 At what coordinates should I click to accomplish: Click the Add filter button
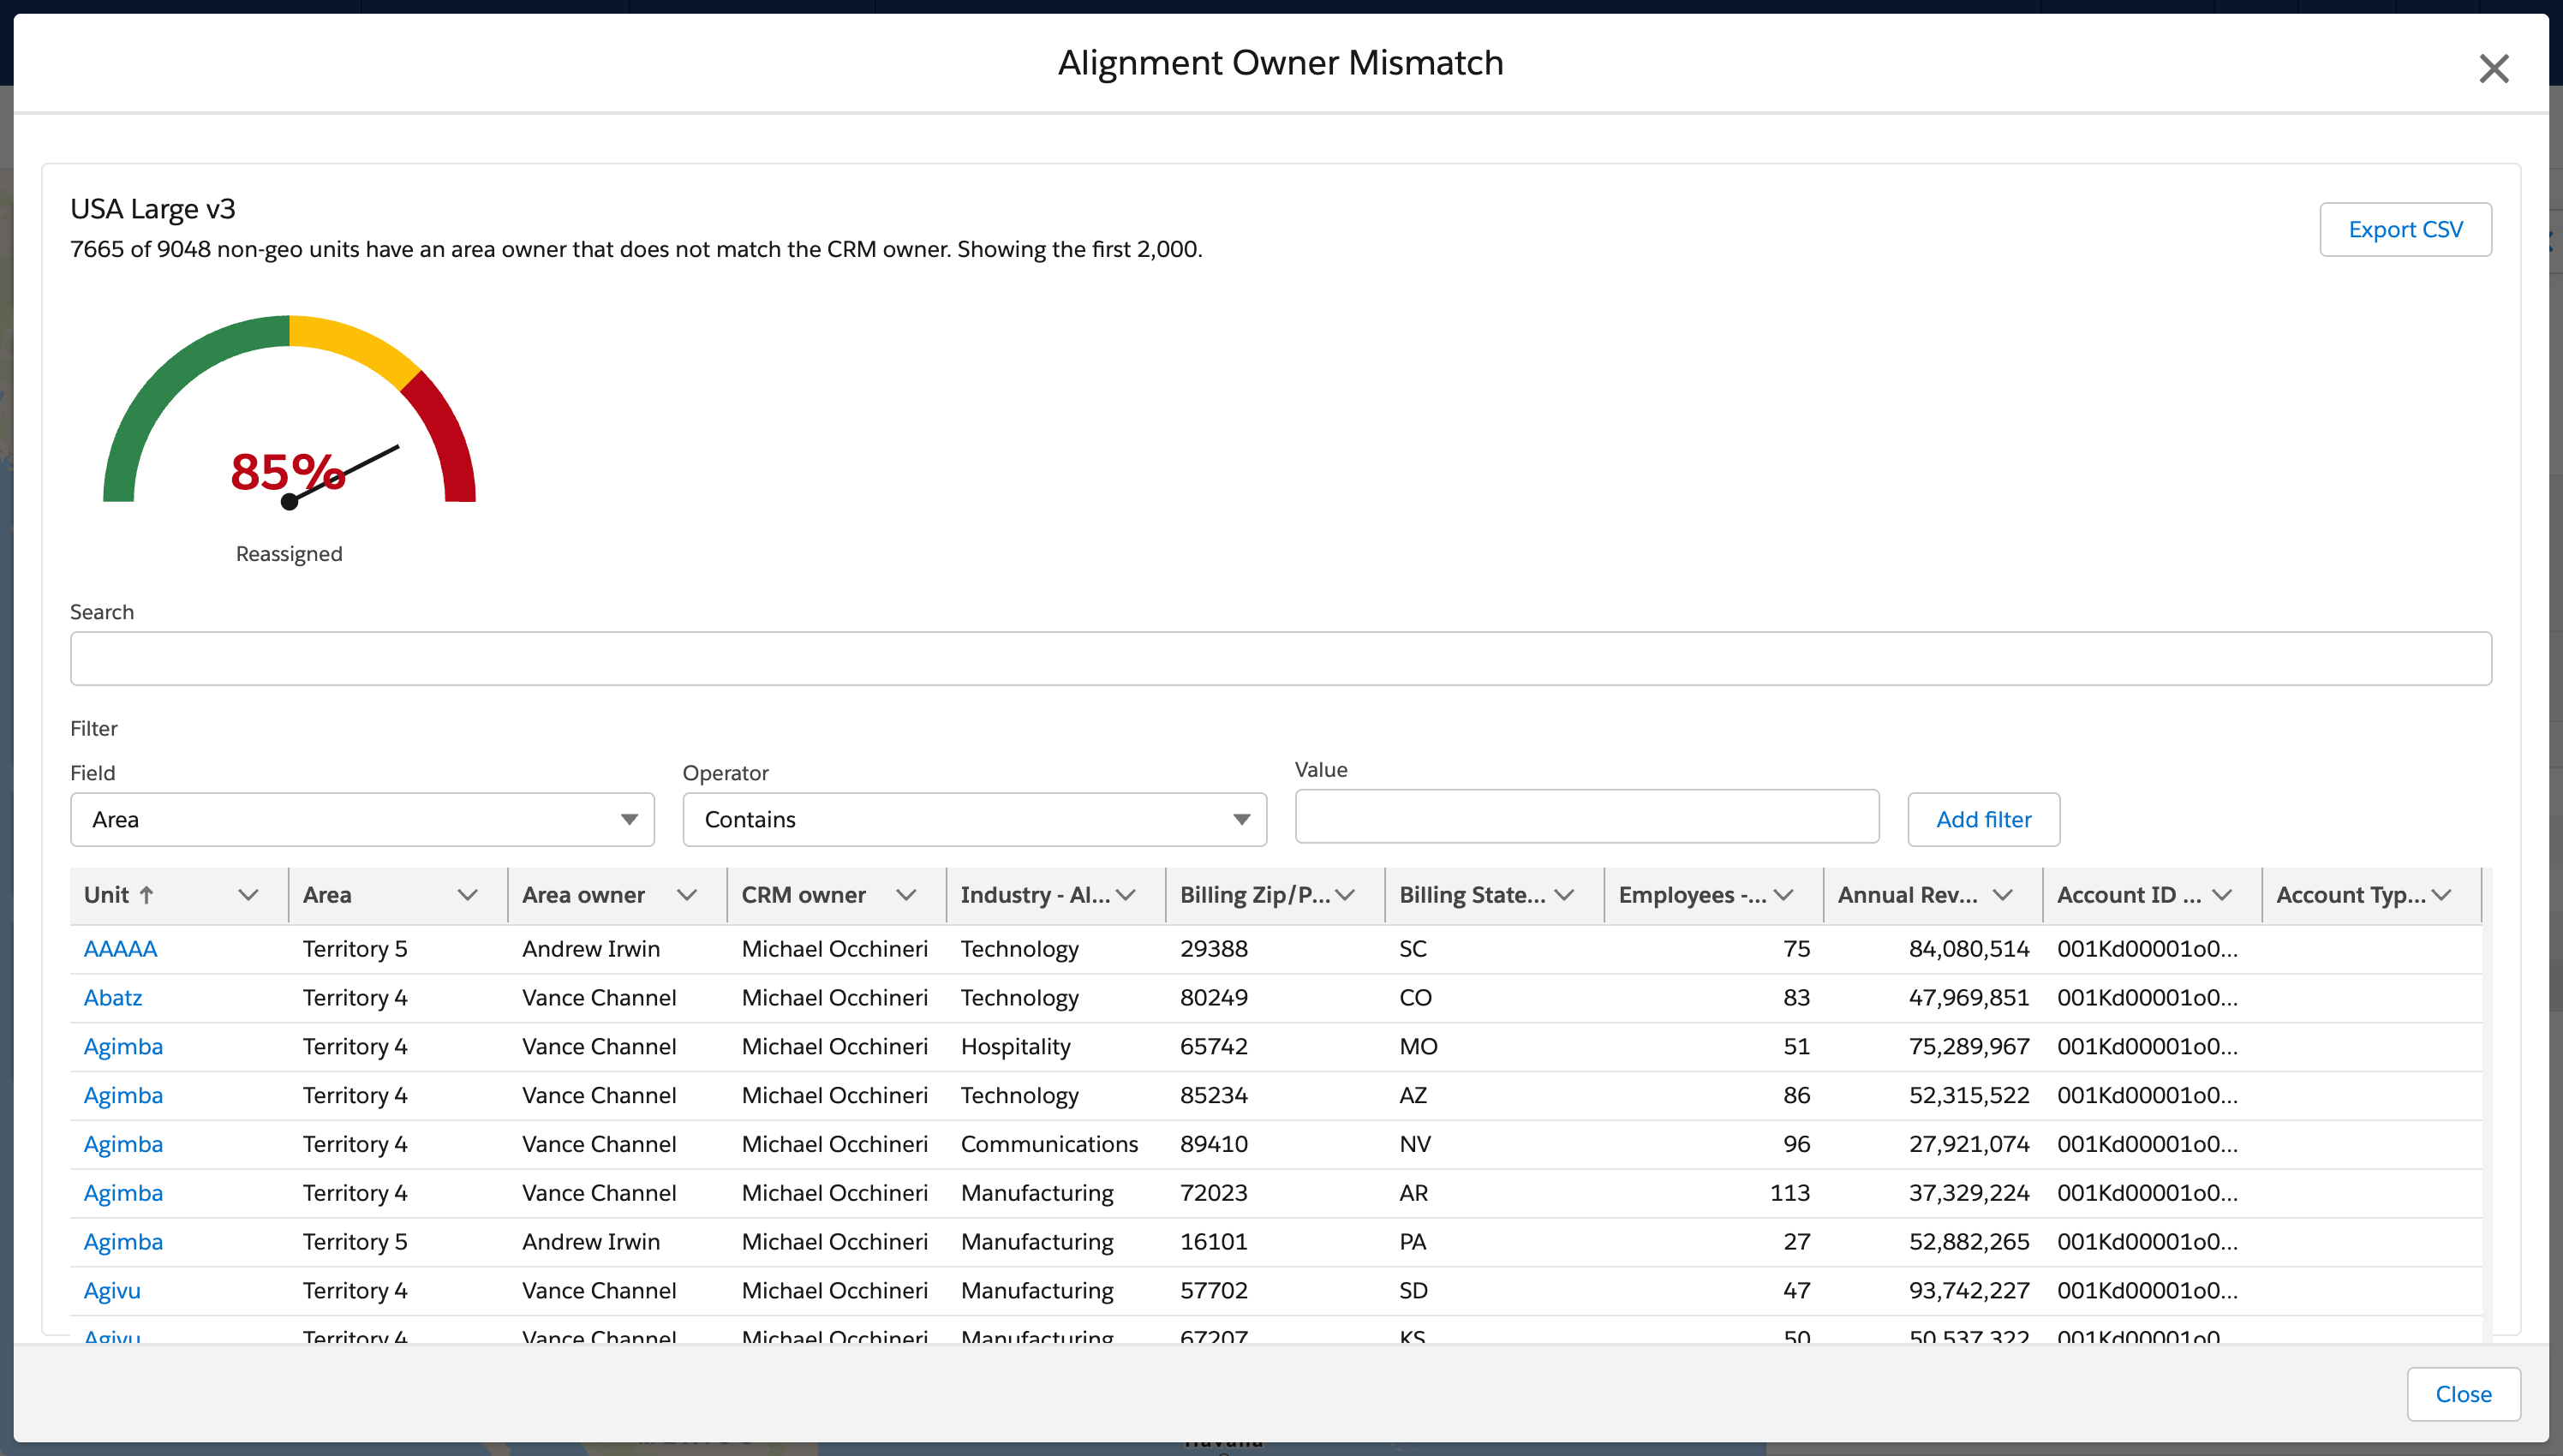(x=1983, y=820)
